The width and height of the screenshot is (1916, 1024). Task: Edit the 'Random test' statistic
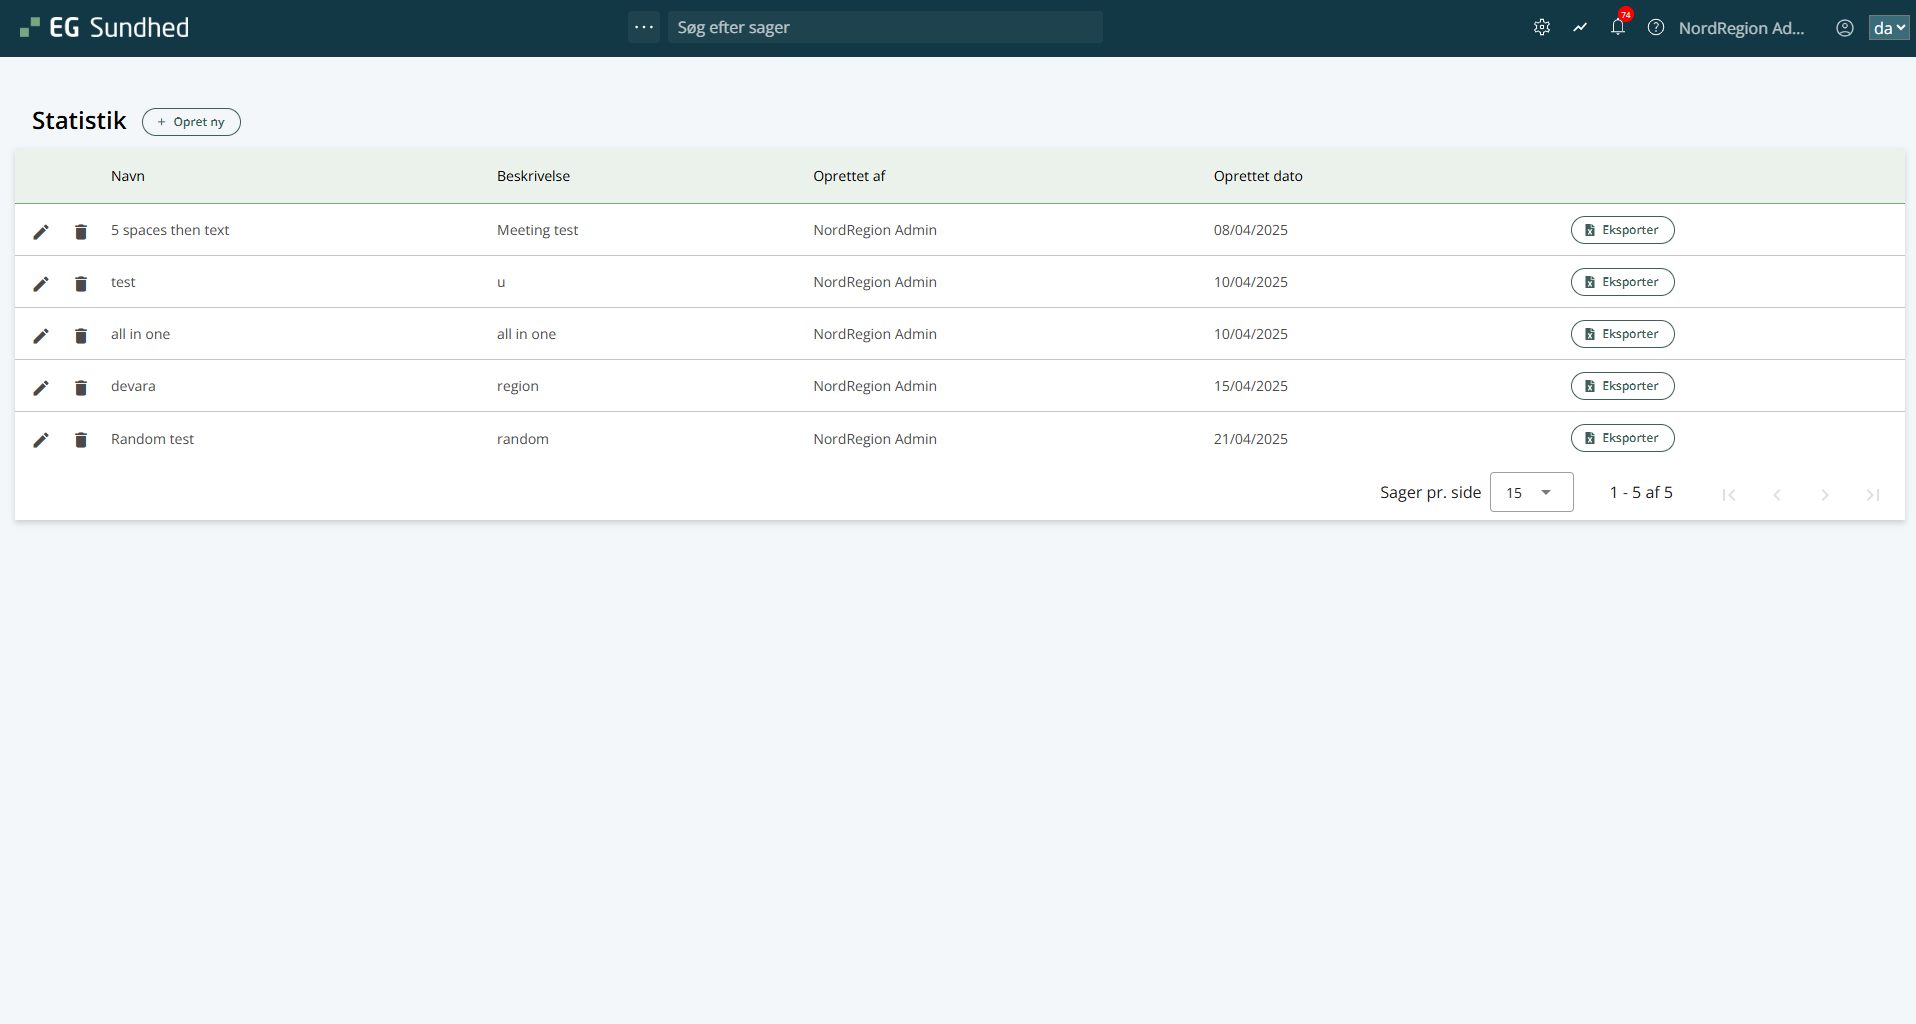pyautogui.click(x=41, y=440)
